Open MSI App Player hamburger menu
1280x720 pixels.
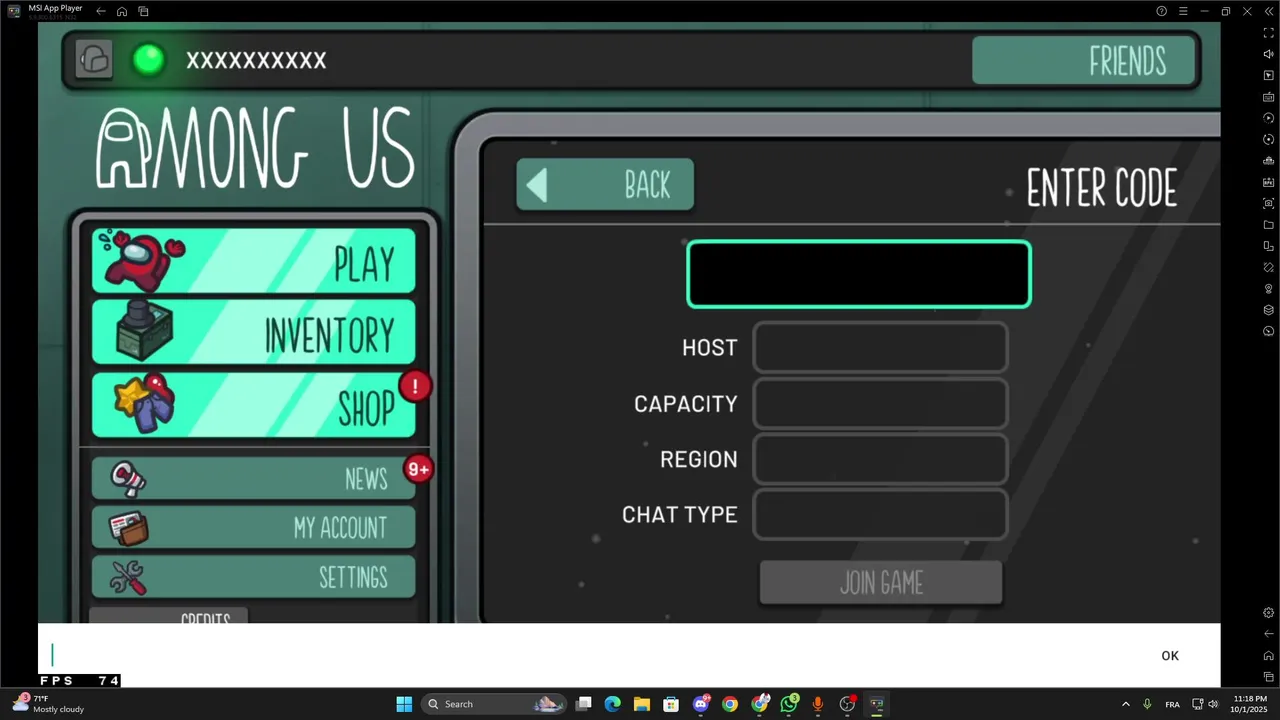click(x=1183, y=11)
